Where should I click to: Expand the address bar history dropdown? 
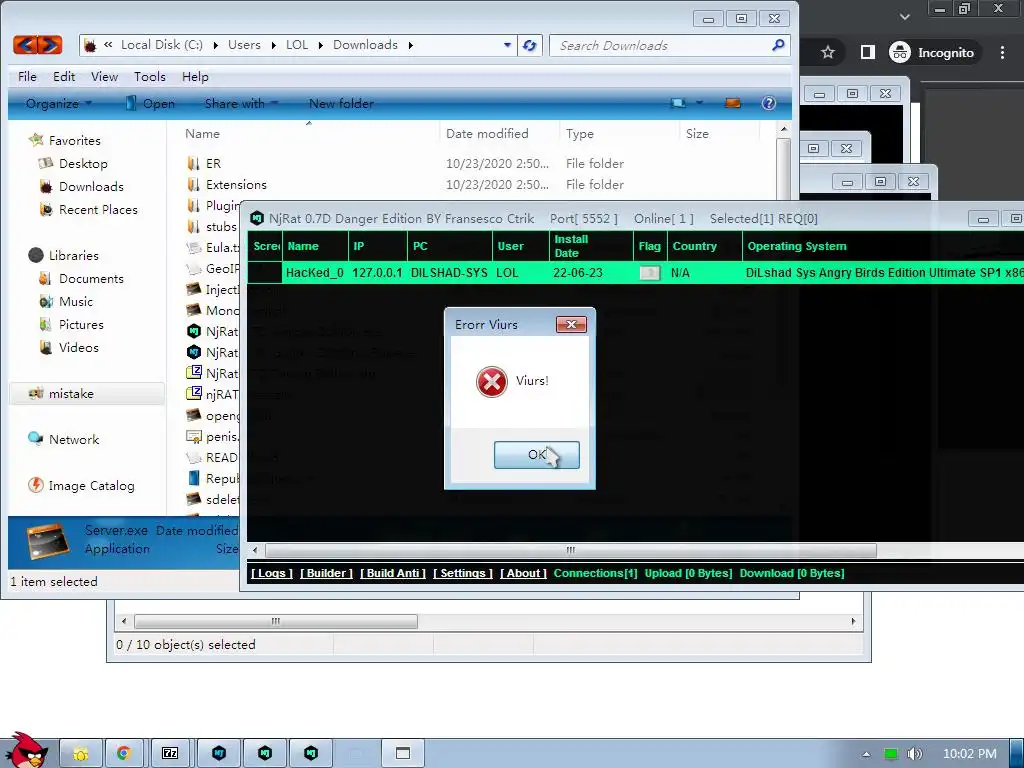pyautogui.click(x=507, y=45)
